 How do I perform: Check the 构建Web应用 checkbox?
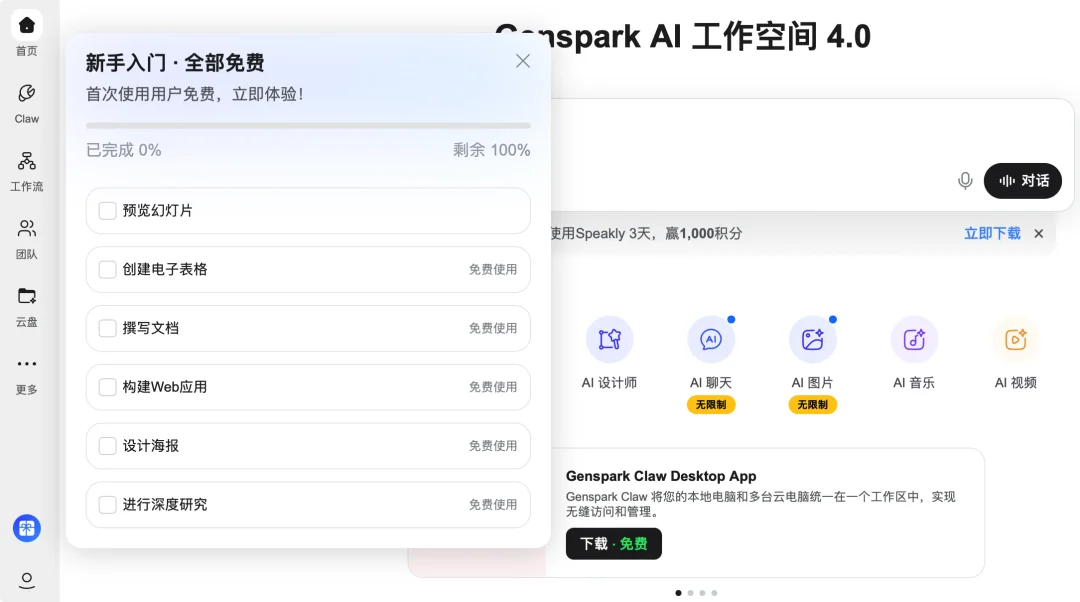click(107, 387)
